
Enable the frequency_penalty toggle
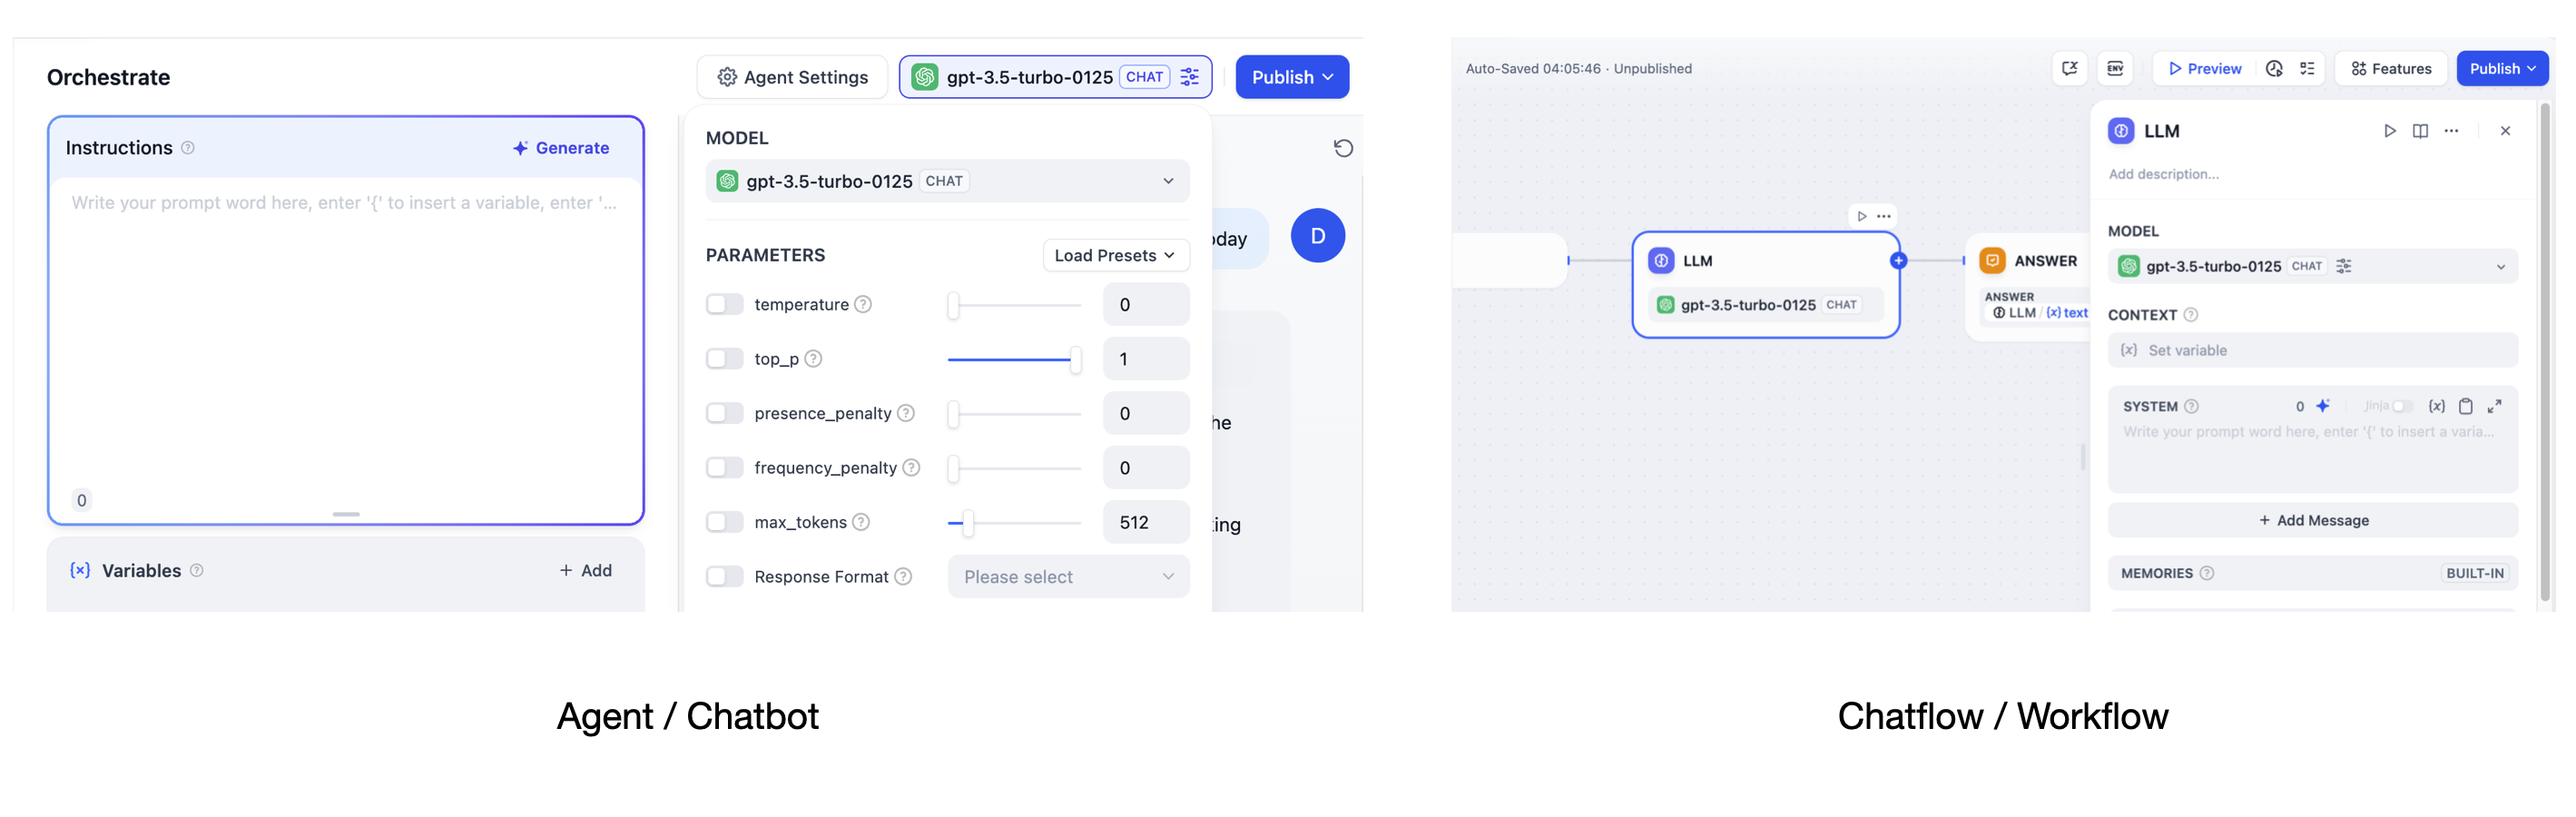click(x=724, y=468)
